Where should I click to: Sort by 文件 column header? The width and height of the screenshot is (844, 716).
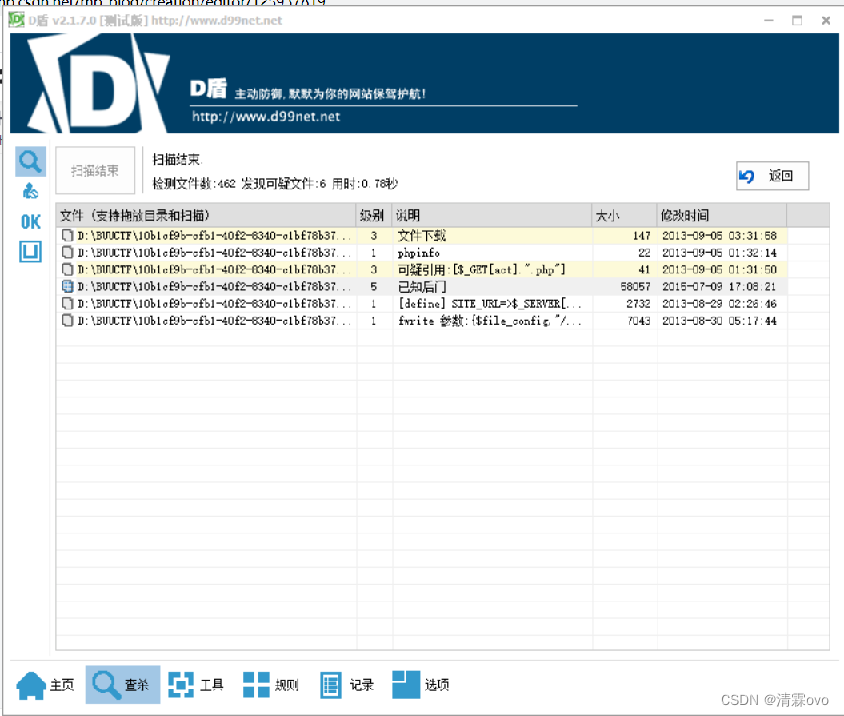pos(206,215)
